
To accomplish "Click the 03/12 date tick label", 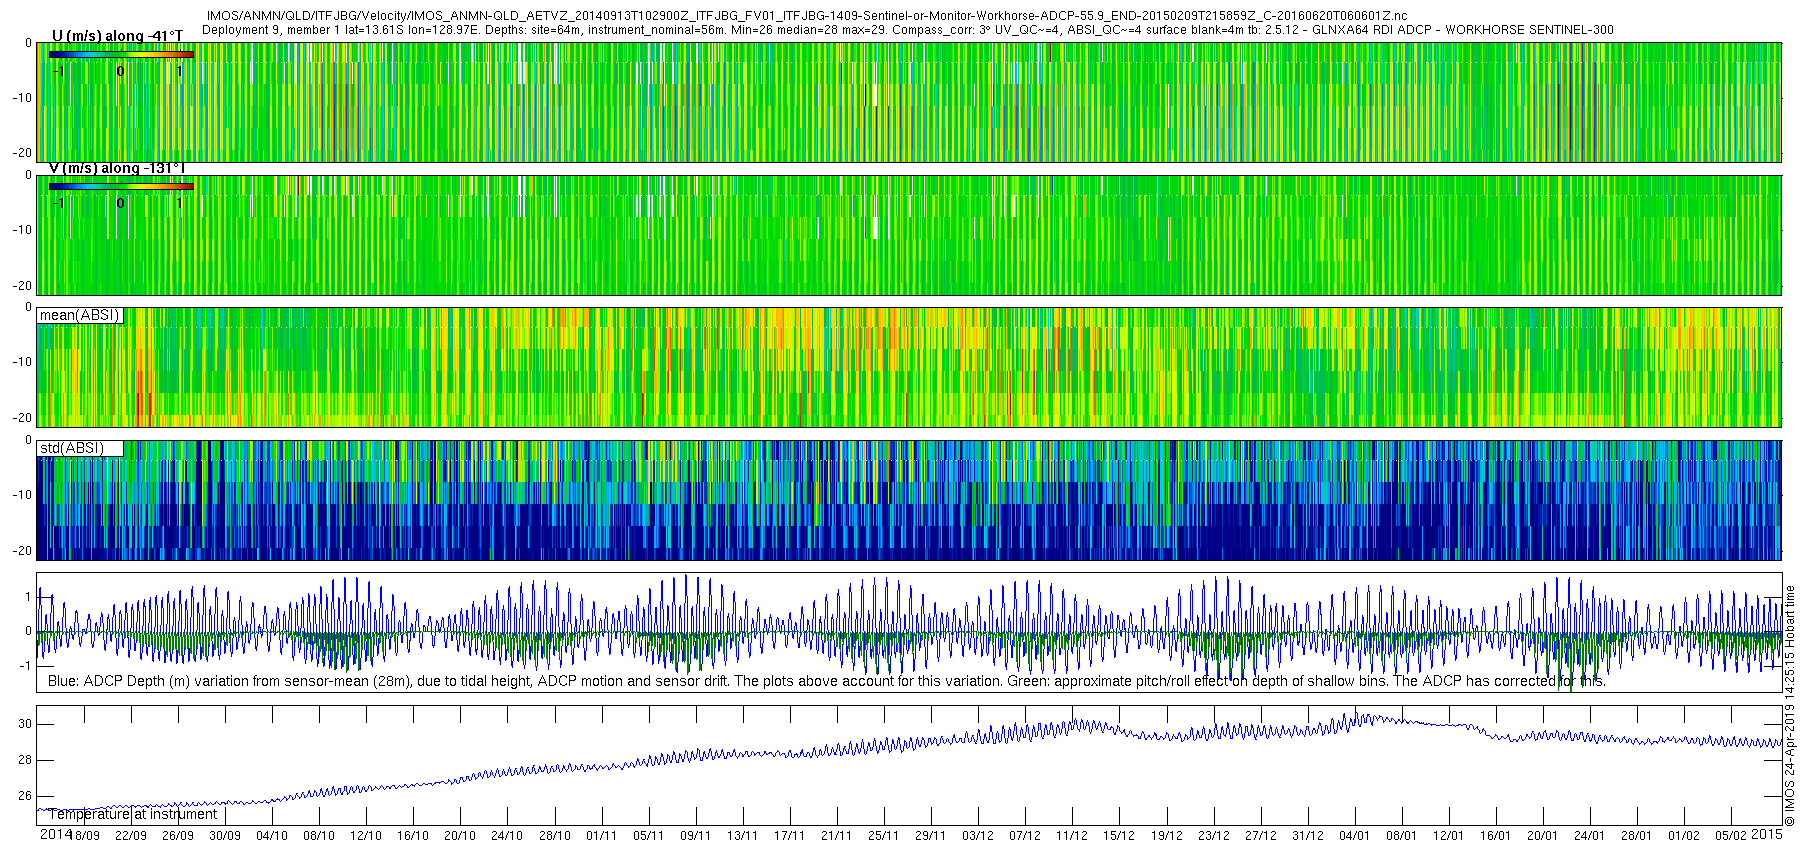I will click(x=978, y=836).
